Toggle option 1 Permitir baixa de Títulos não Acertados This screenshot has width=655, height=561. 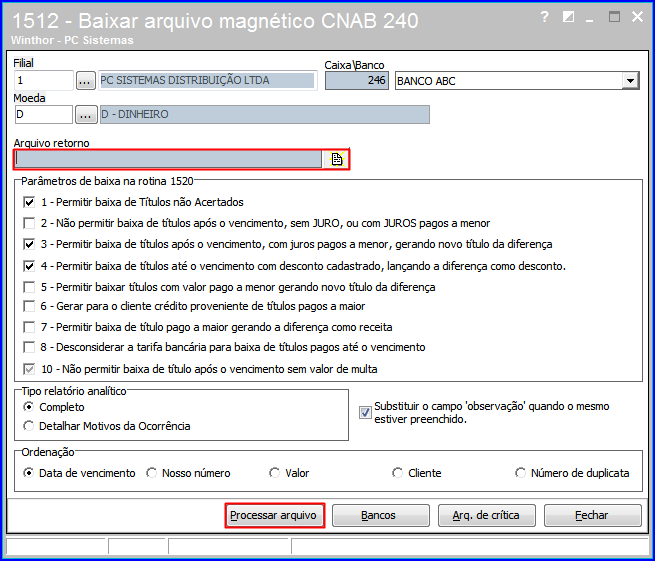pos(29,203)
